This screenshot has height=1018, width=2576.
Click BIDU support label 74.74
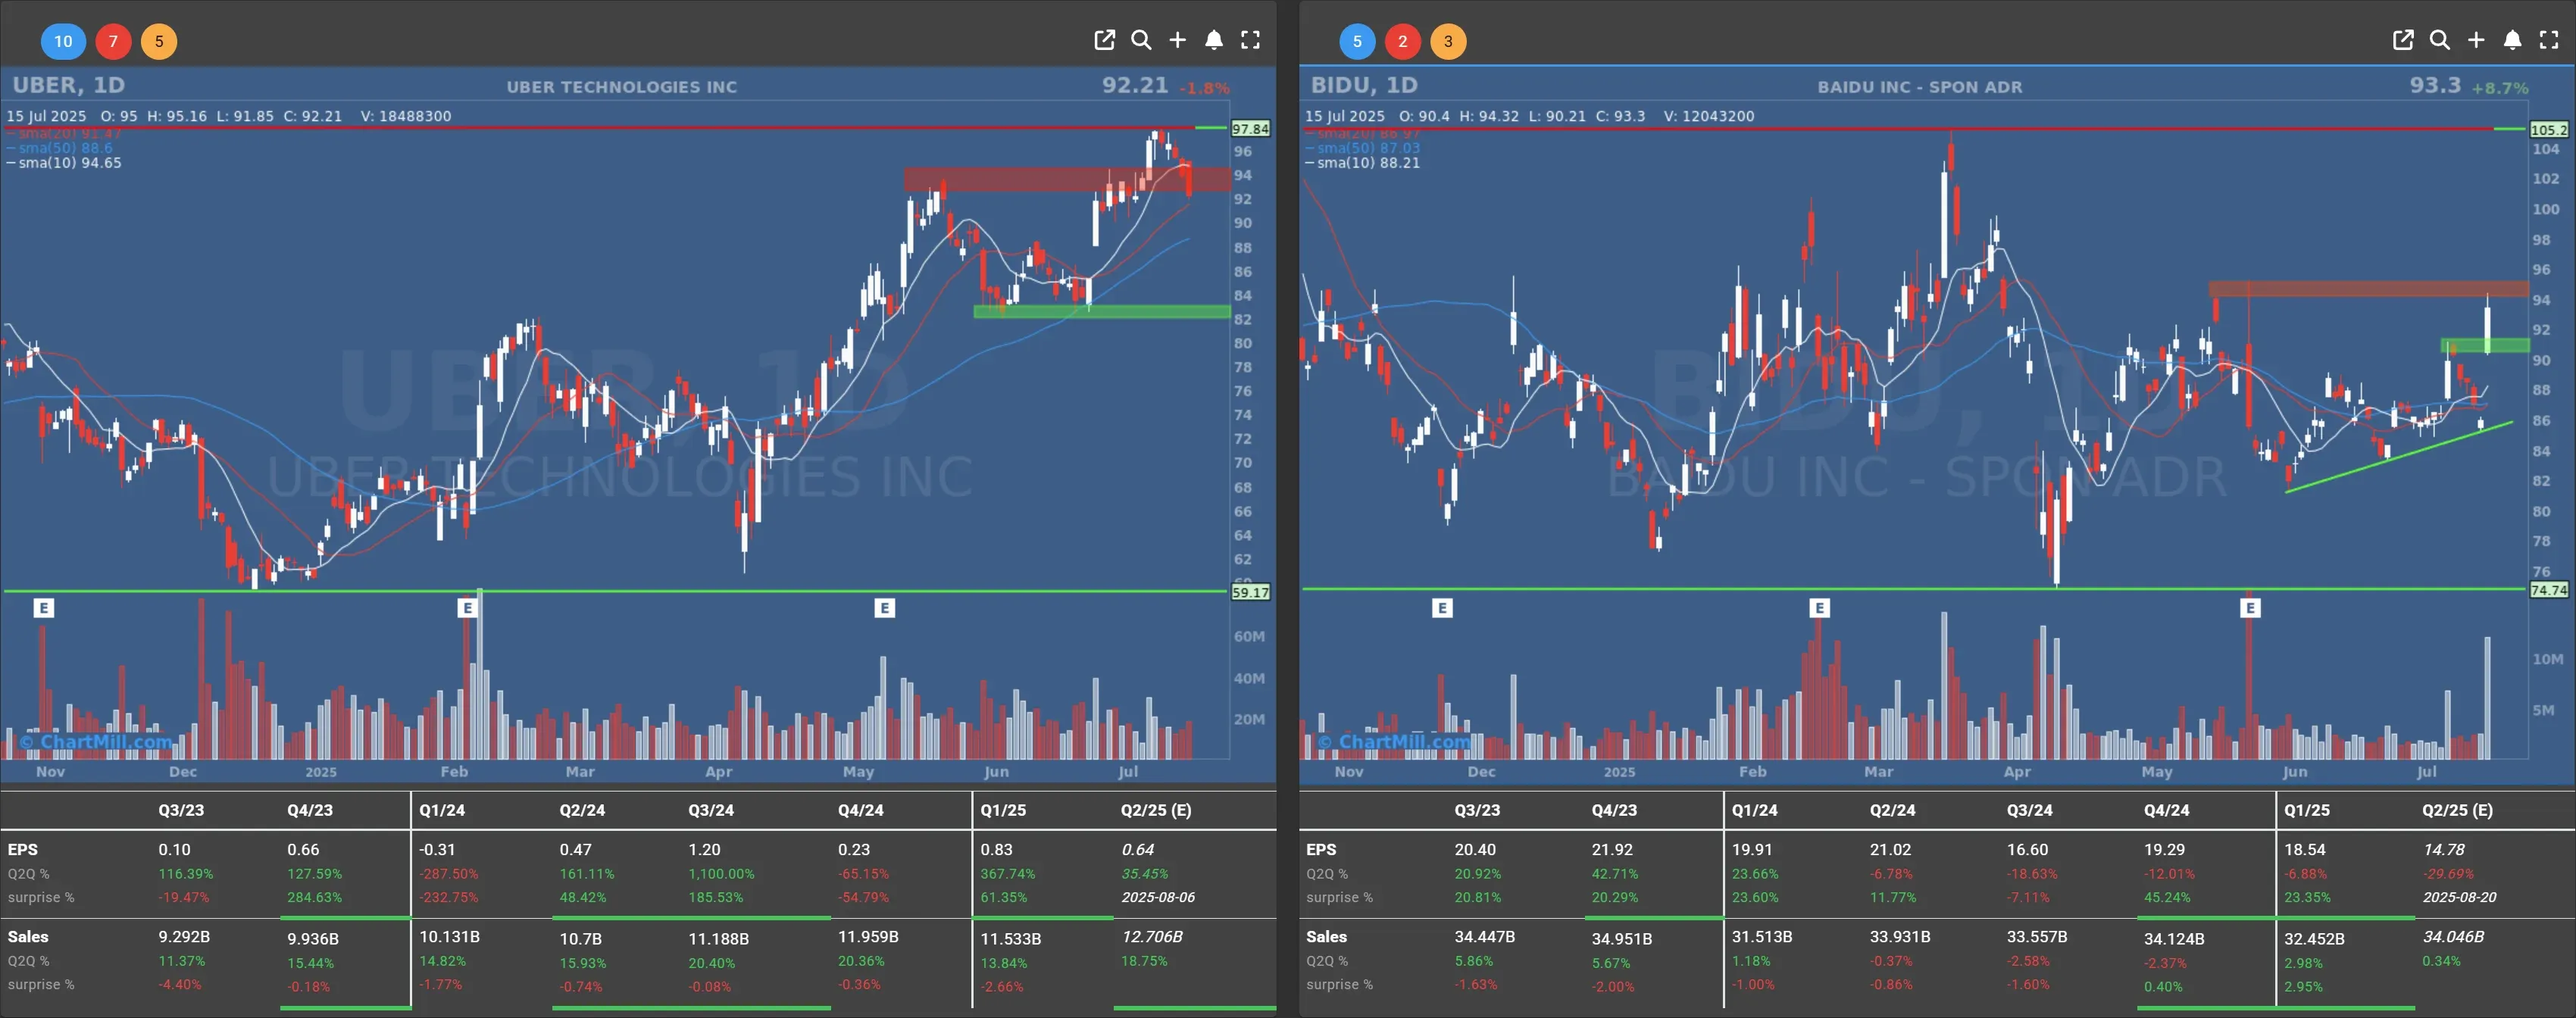coord(2549,590)
